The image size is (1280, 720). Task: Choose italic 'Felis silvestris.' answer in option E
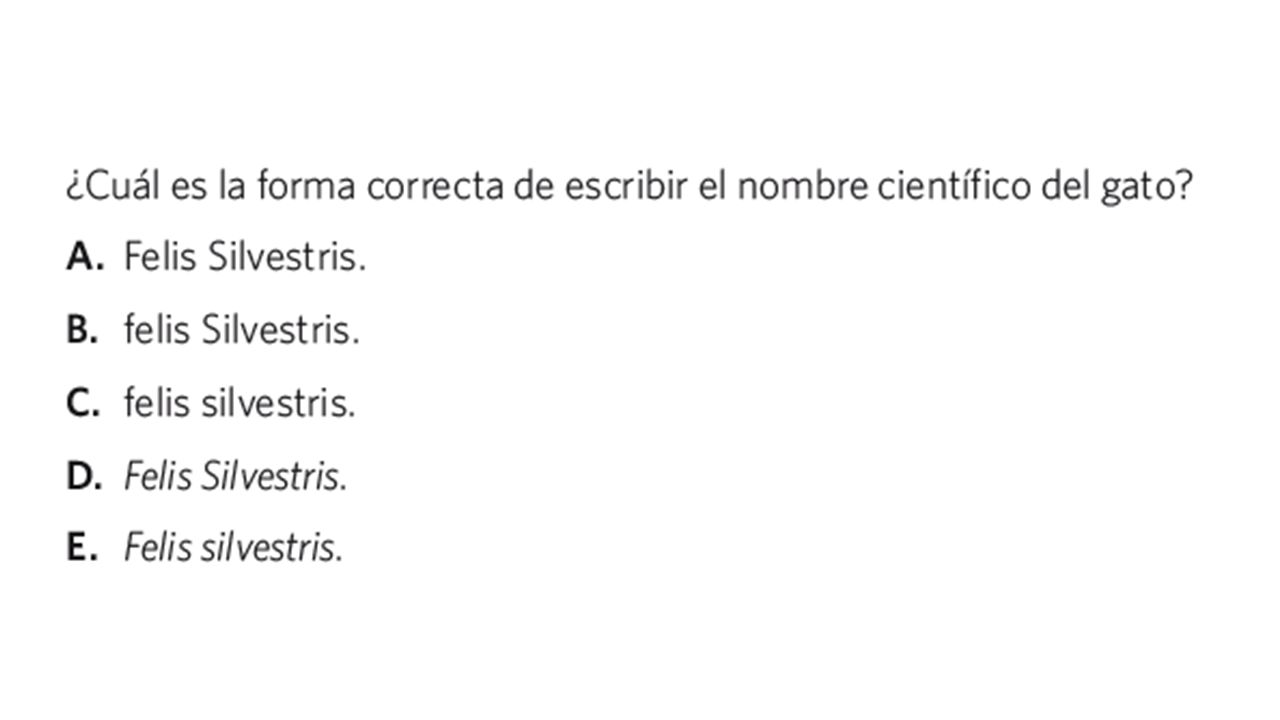tap(233, 548)
